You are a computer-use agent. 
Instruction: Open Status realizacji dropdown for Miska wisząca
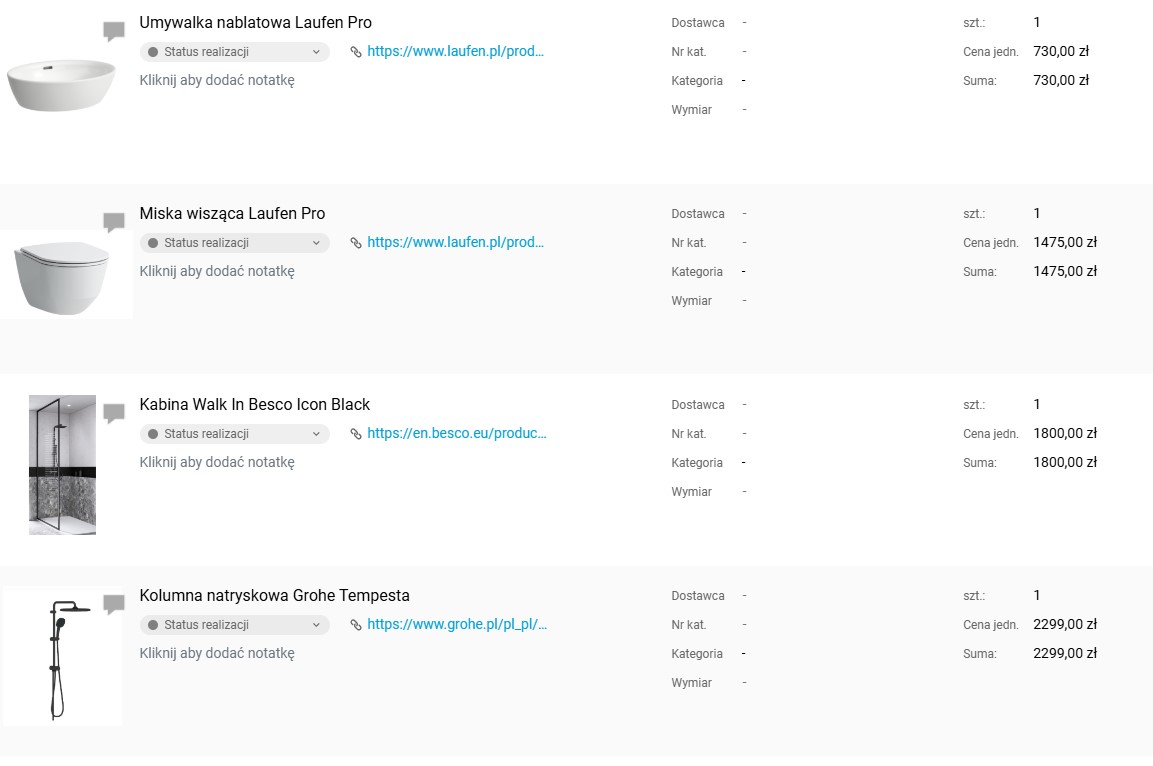click(234, 243)
